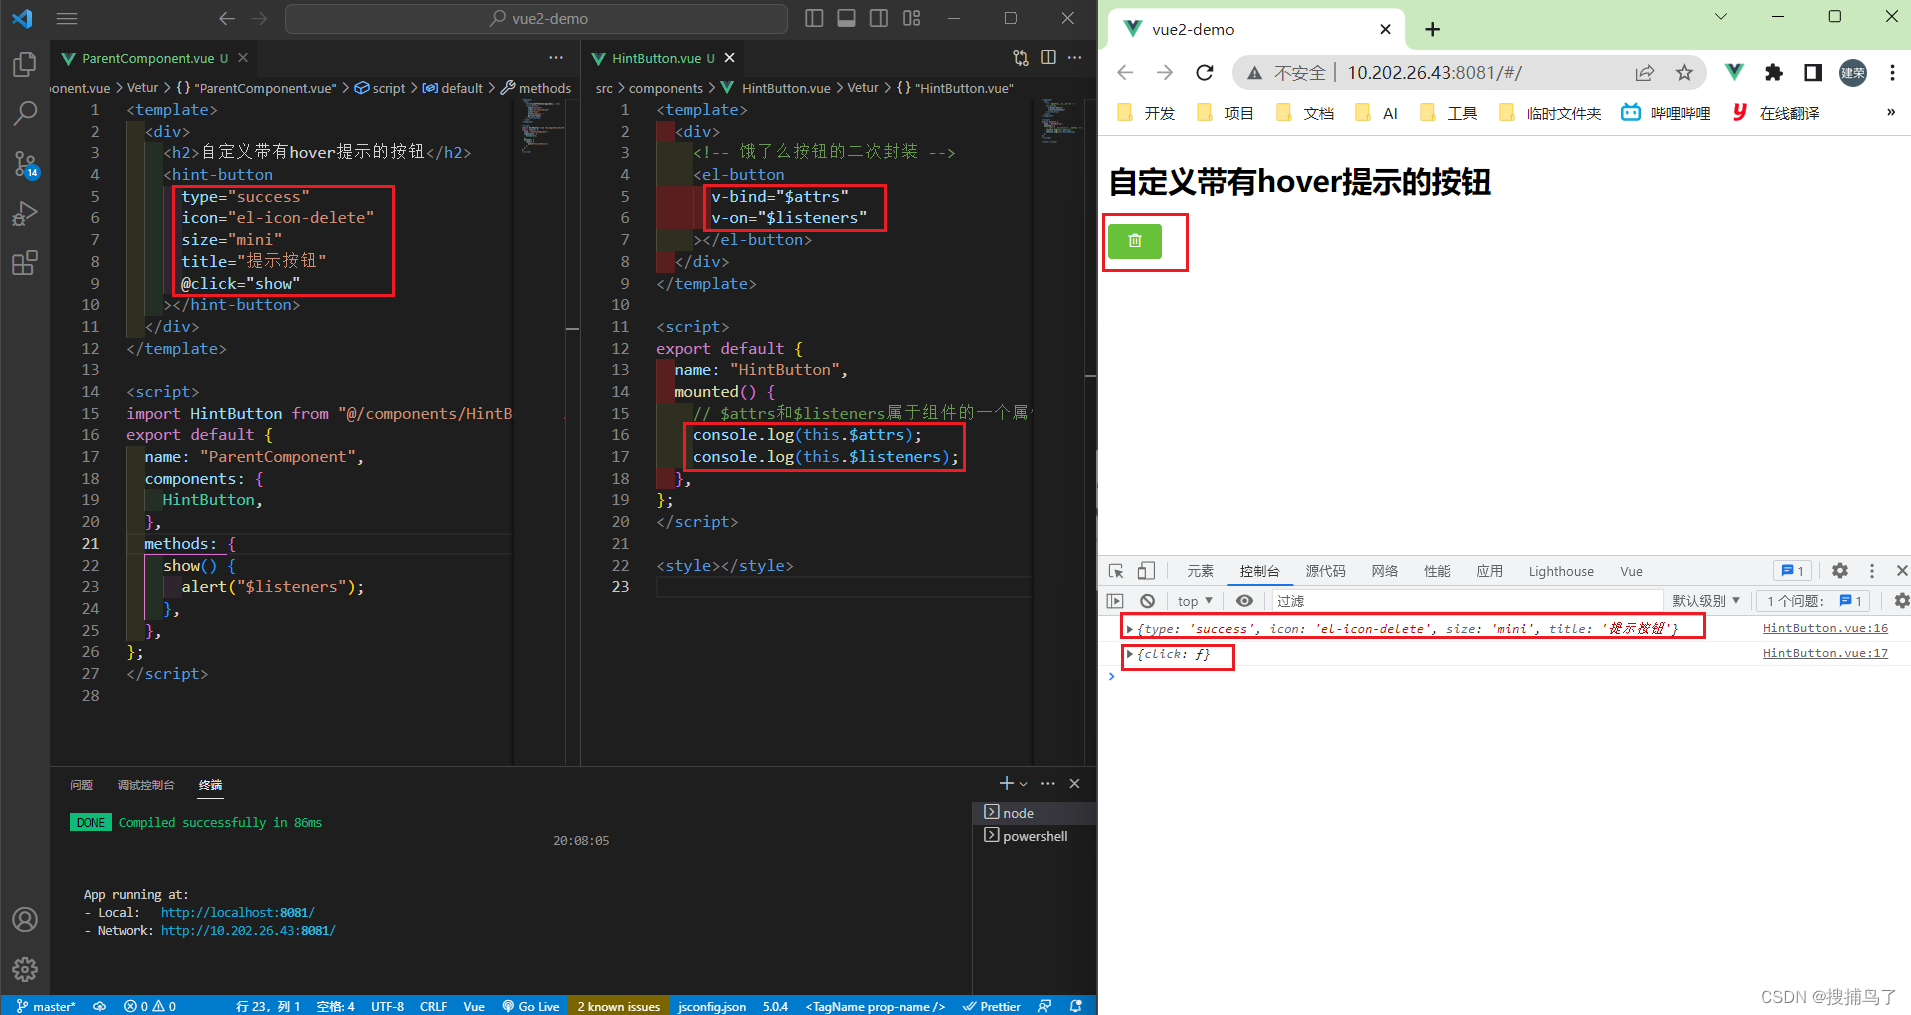This screenshot has height=1015, width=1911.
Task: Click the Chrome address bar URL
Action: click(1434, 72)
